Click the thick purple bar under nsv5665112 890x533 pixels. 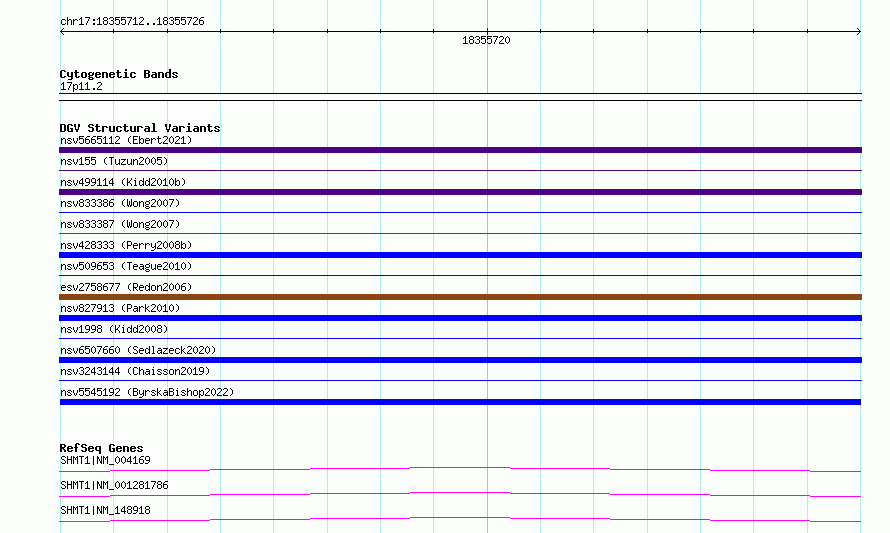click(460, 150)
